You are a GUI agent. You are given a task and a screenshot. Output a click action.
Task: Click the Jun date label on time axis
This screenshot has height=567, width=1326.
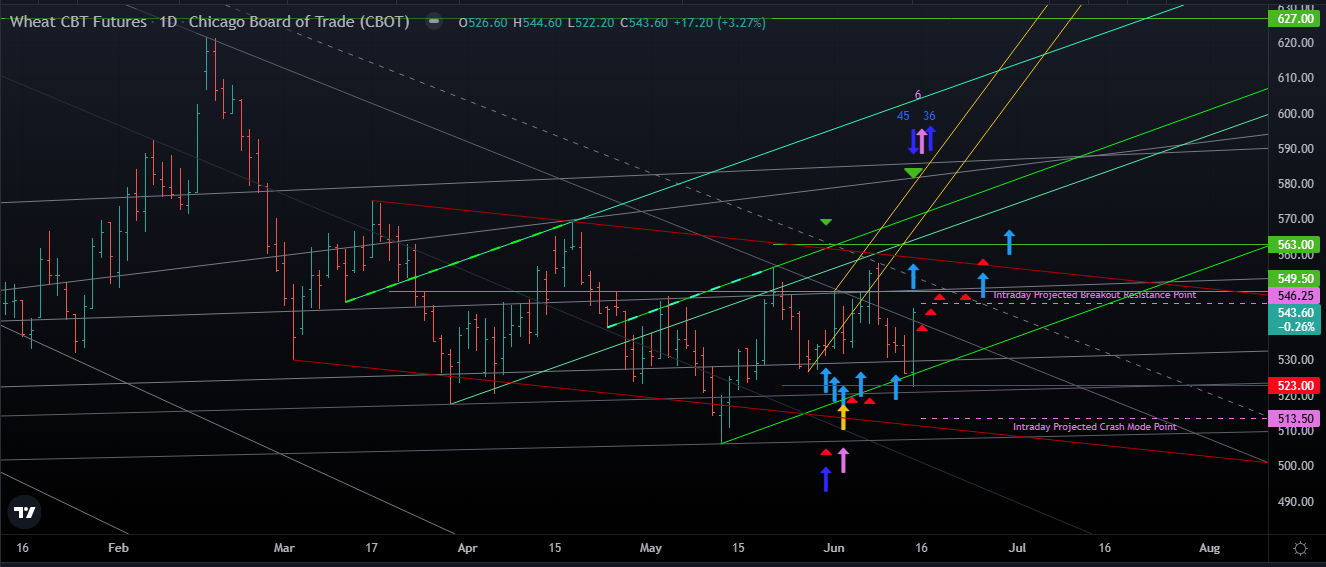pos(832,548)
